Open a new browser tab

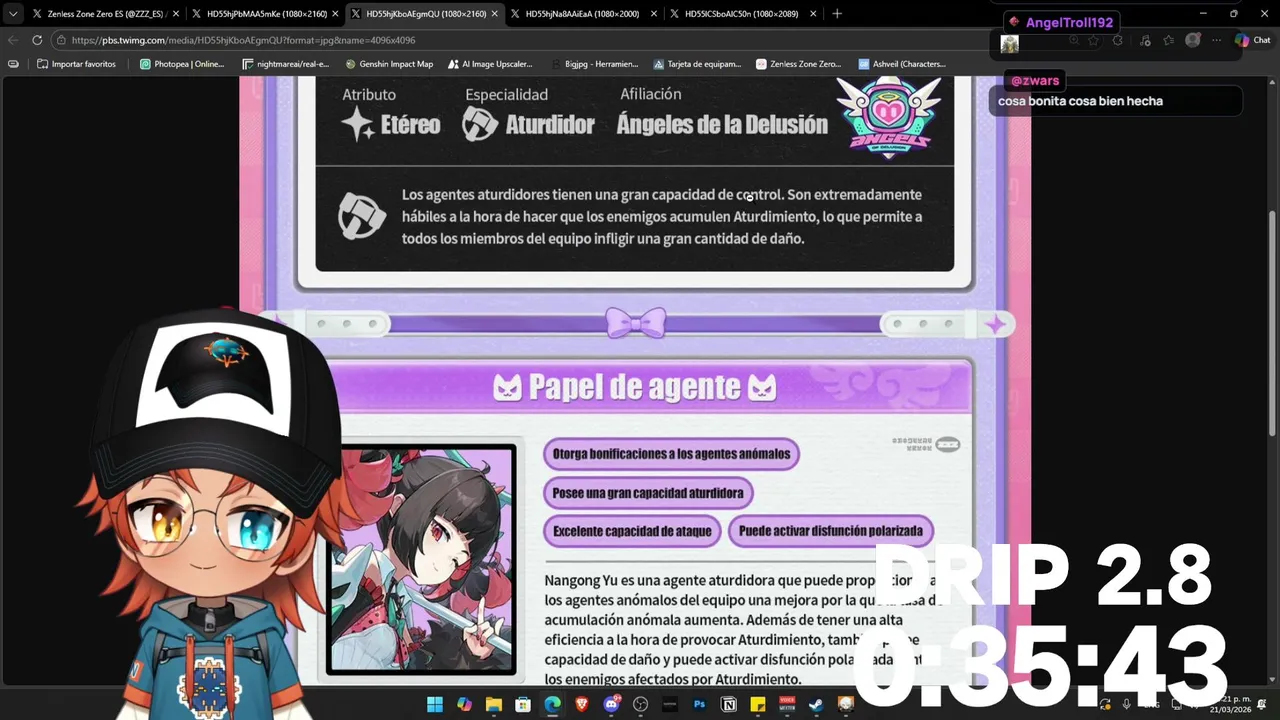click(837, 14)
